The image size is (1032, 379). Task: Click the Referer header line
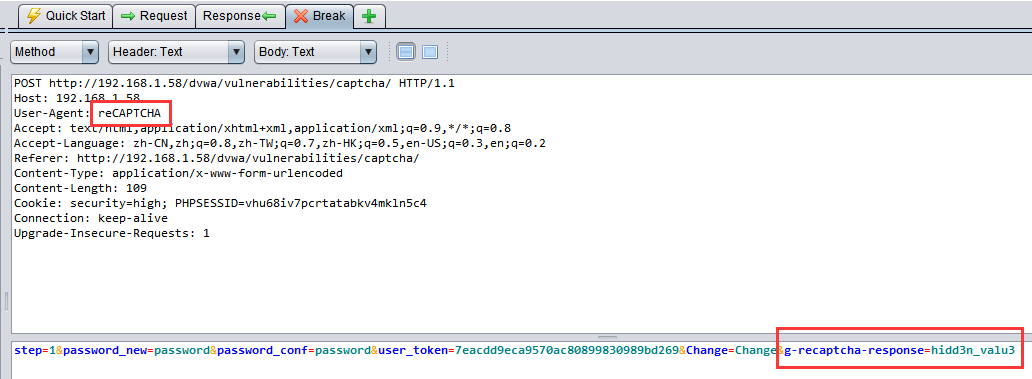click(x=217, y=159)
